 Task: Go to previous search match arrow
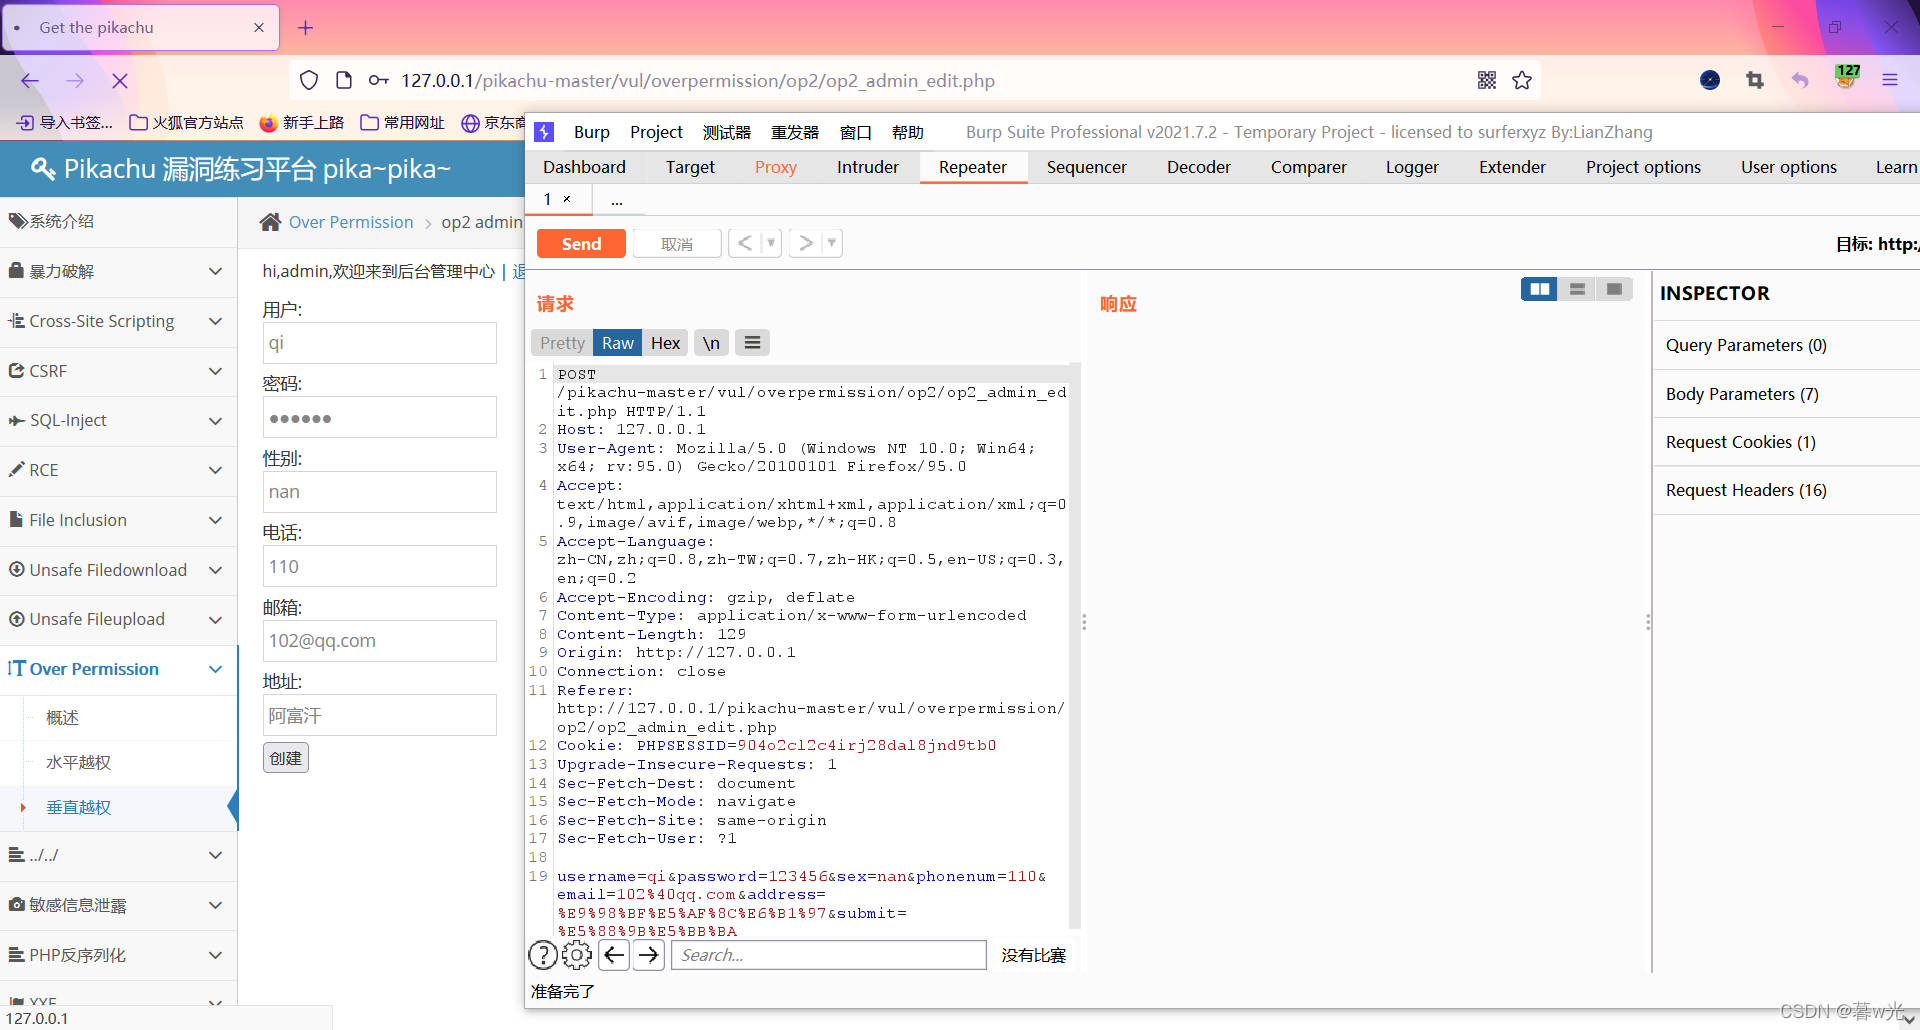[614, 955]
